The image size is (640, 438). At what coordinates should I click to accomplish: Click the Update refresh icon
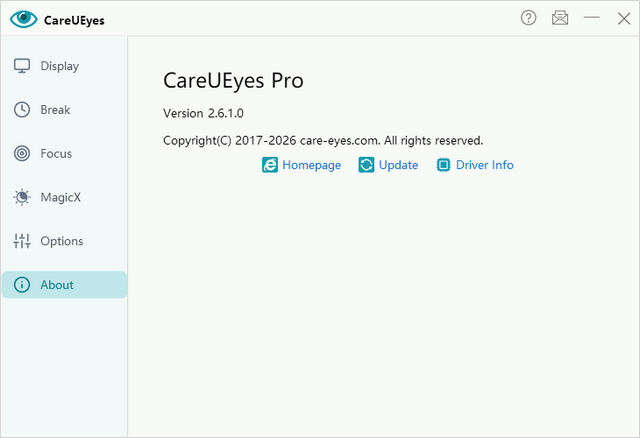point(366,165)
